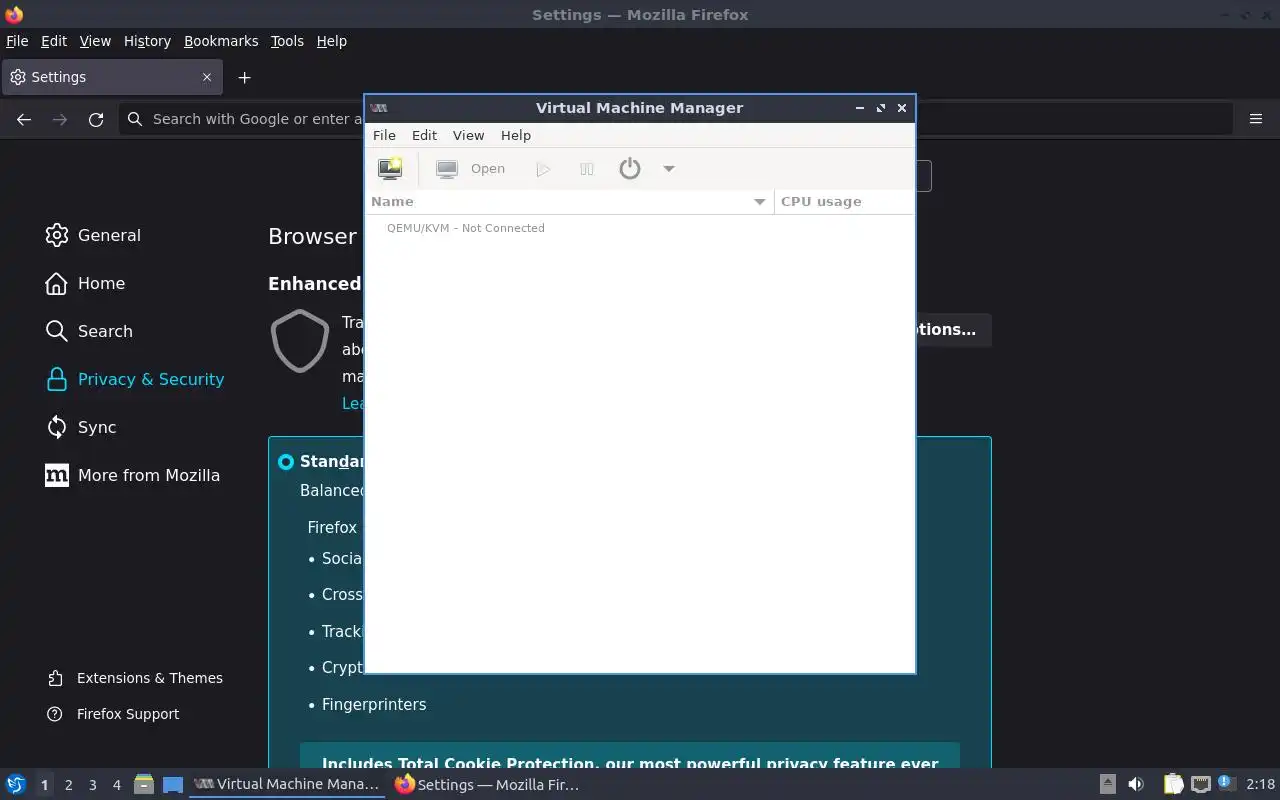Expand the shutdown options dropdown arrow
This screenshot has width=1280, height=800.
(x=669, y=169)
